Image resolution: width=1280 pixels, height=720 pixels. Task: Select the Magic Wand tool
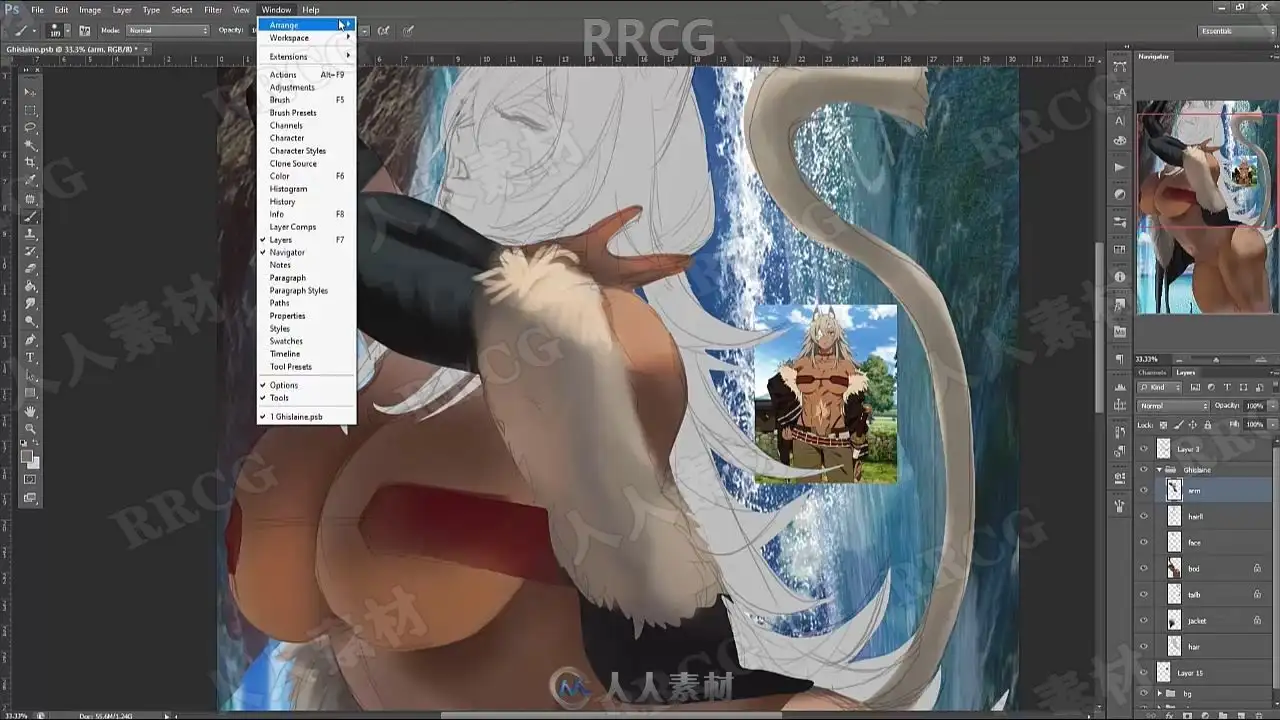point(31,145)
